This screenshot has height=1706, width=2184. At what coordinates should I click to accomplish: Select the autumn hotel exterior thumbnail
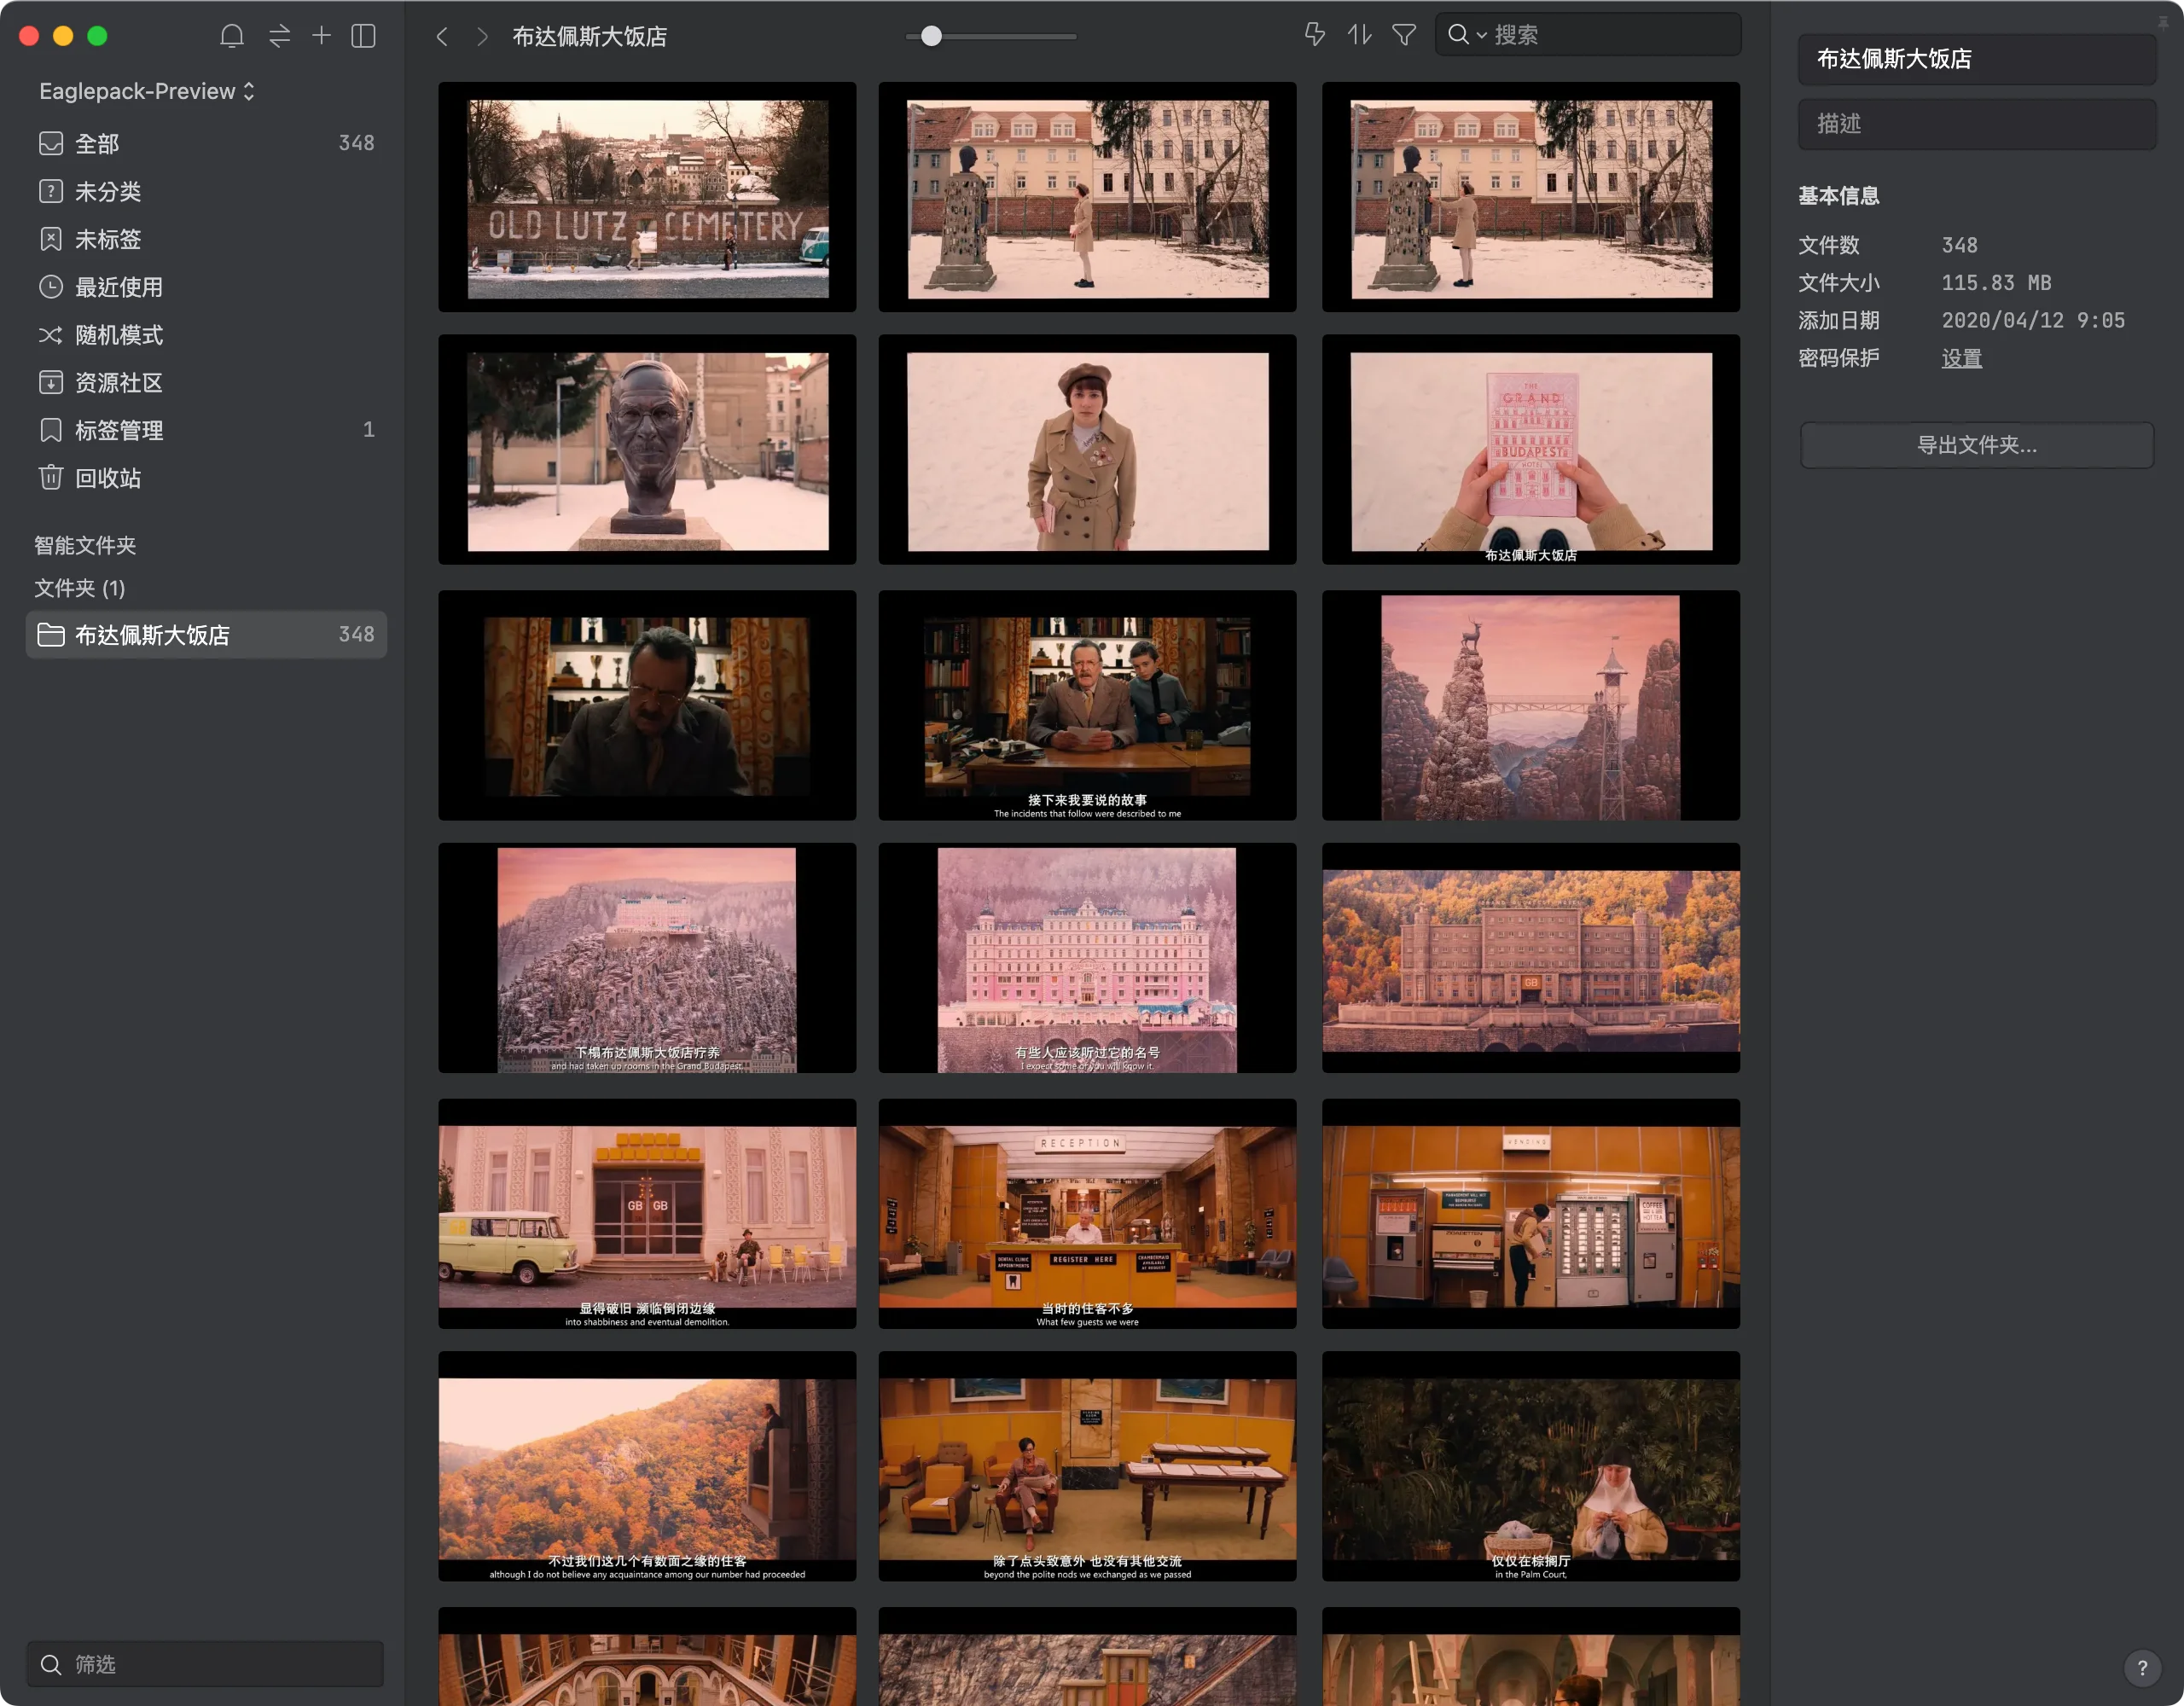point(1531,958)
